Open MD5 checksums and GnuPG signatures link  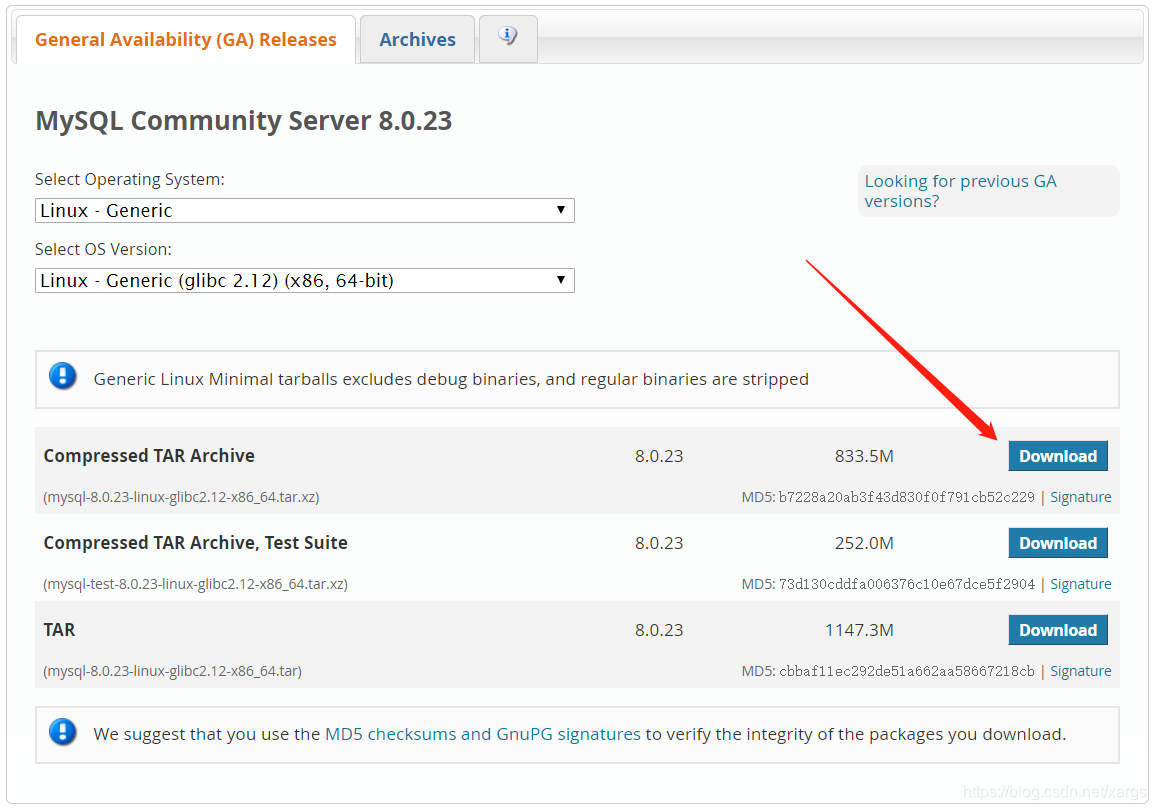click(x=483, y=734)
